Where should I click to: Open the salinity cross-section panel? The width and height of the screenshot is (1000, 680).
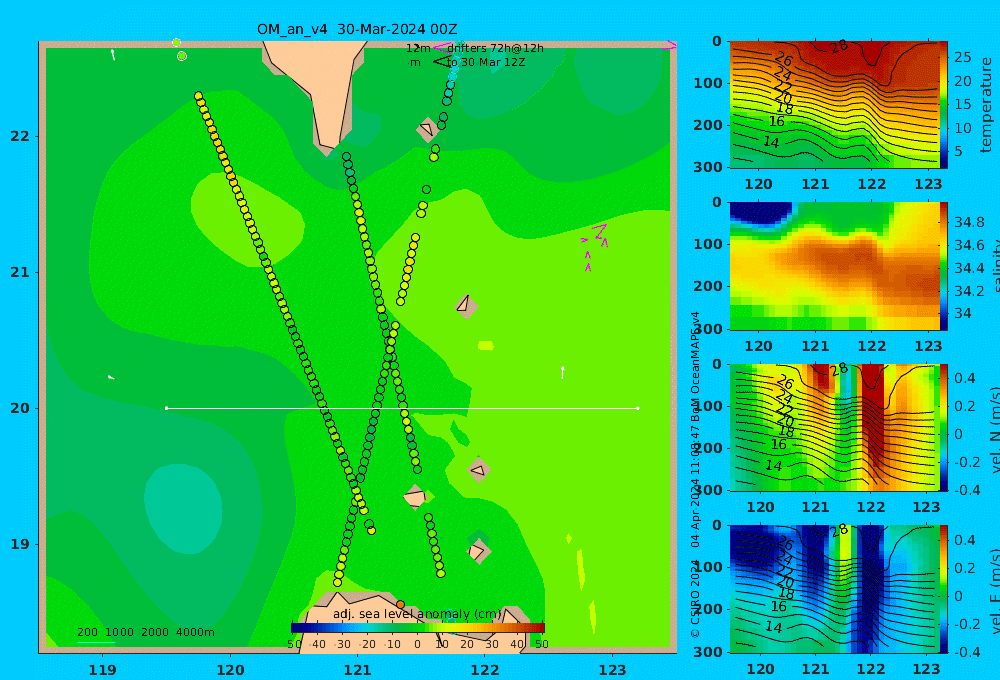(835, 266)
